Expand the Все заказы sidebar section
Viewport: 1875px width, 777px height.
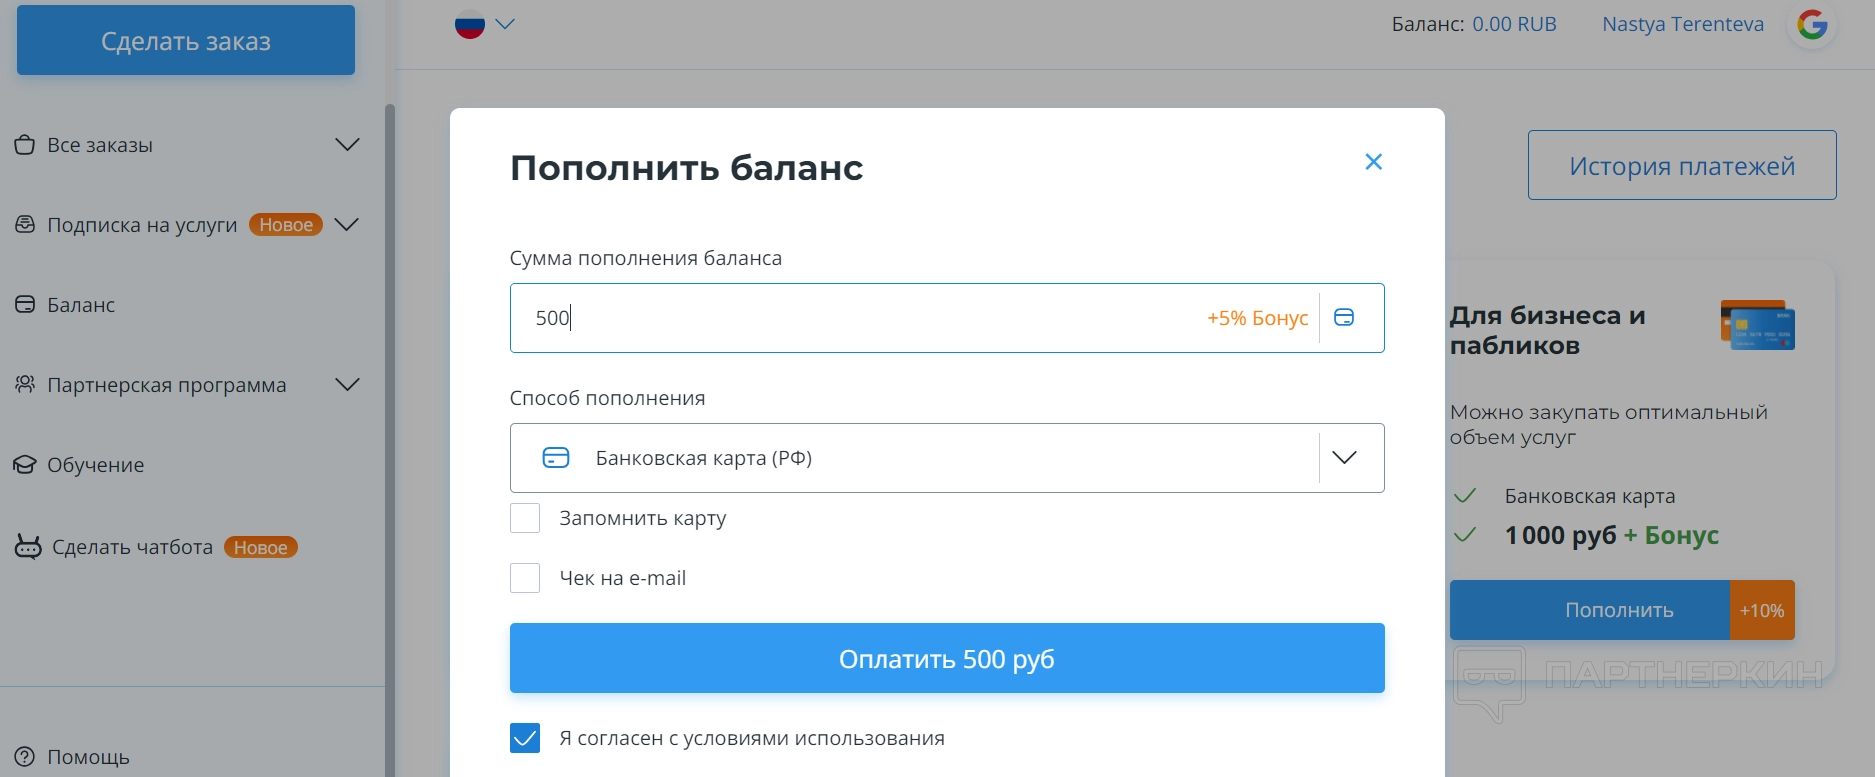pyautogui.click(x=347, y=145)
